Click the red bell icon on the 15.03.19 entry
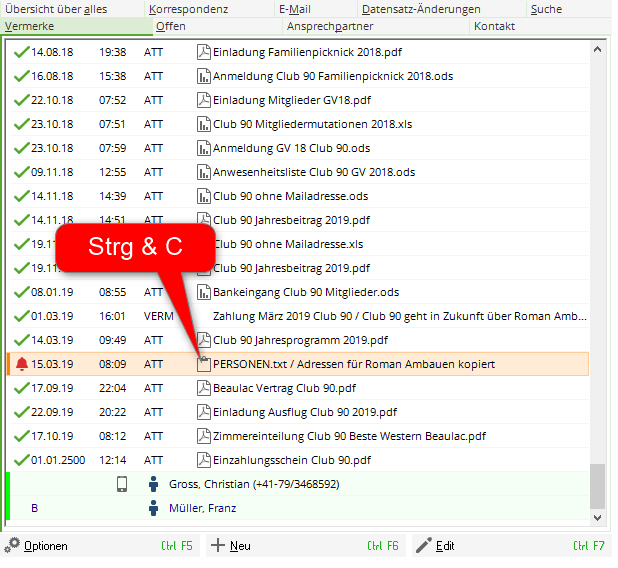Image resolution: width=618 pixels, height=568 pixels. 22,364
